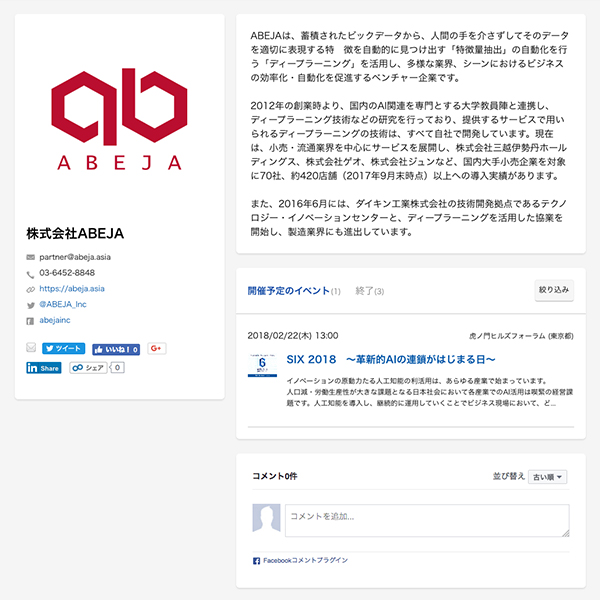Click the Facebookコメントプラグイン link
Viewport: 600px width, 600px height.
click(305, 561)
